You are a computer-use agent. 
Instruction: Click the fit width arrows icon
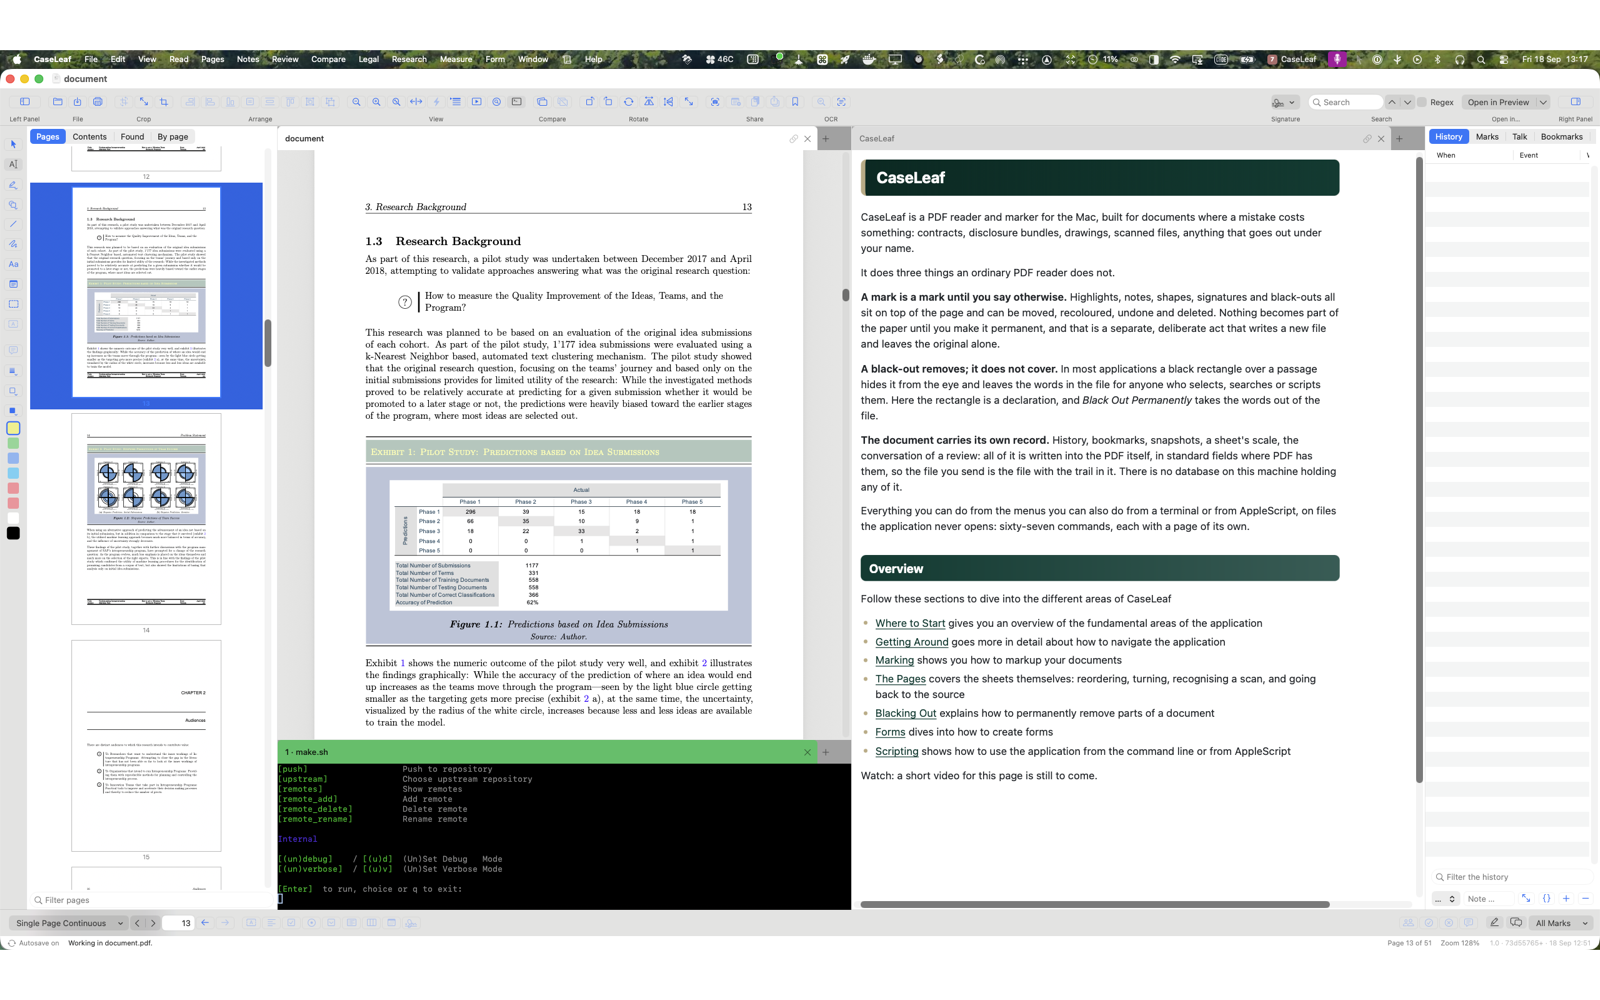coord(416,102)
